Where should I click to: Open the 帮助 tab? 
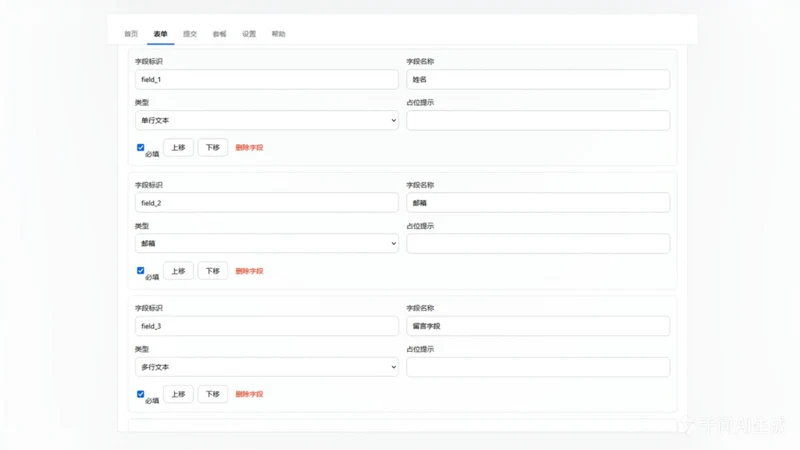(x=279, y=34)
